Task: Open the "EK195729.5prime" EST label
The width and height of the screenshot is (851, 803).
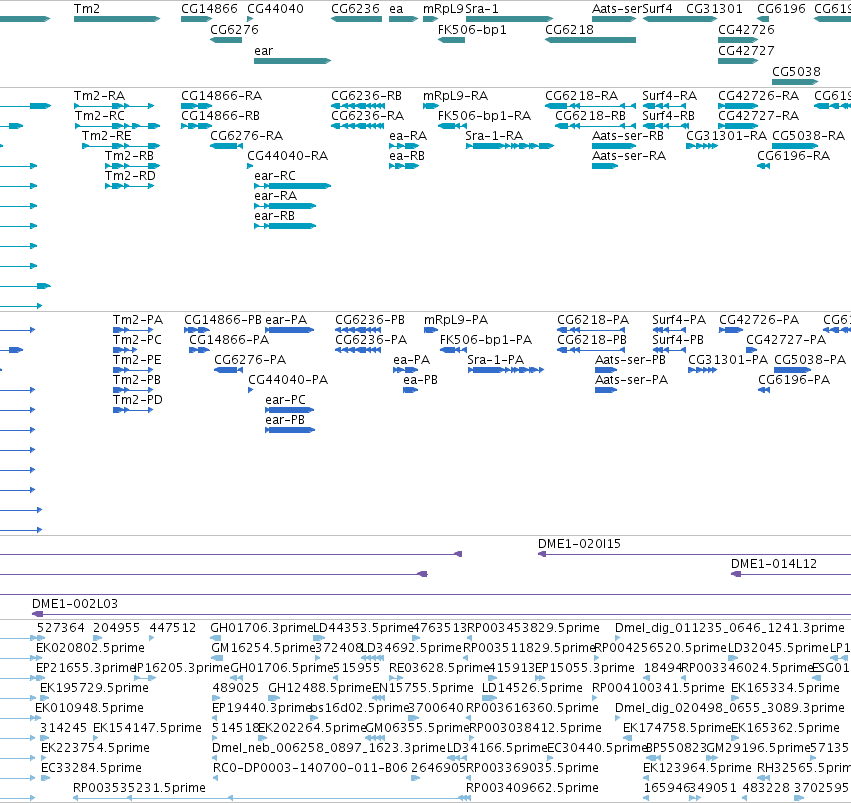Action: [94, 688]
